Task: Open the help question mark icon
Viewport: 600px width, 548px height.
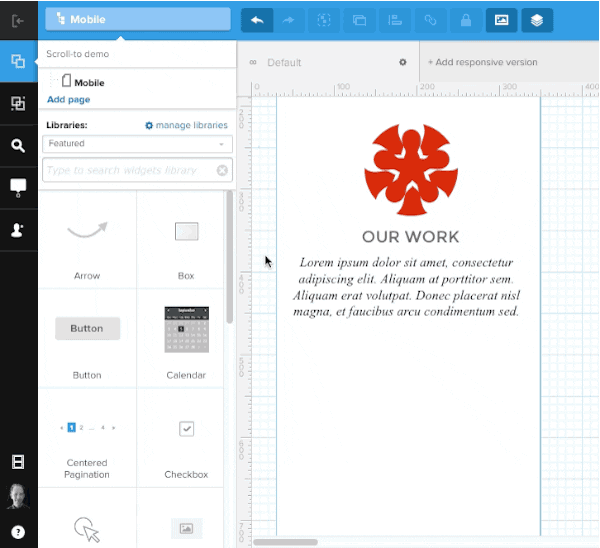Action: tap(18, 531)
